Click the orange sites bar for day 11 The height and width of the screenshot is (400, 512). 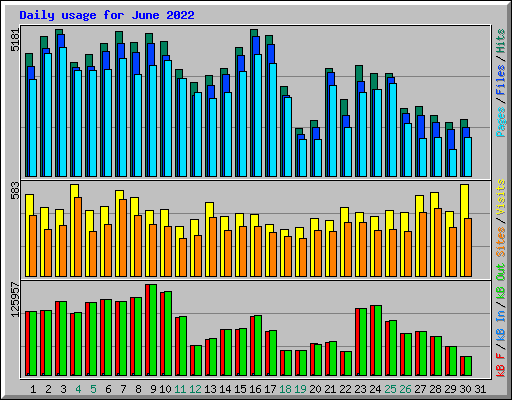click(x=183, y=257)
